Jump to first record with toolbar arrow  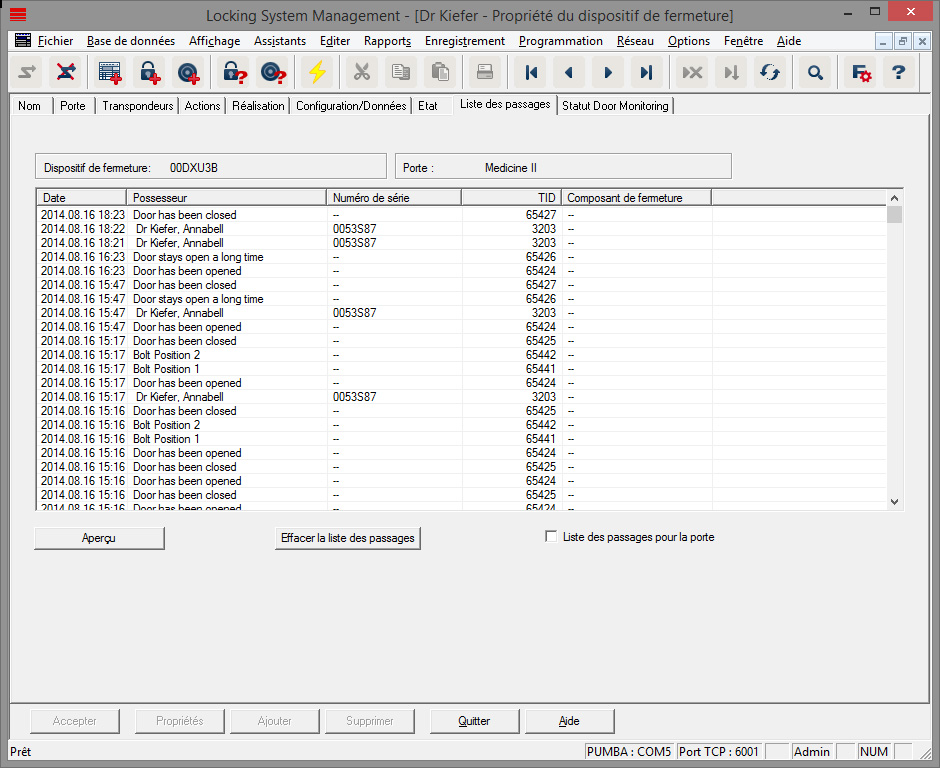coord(531,72)
